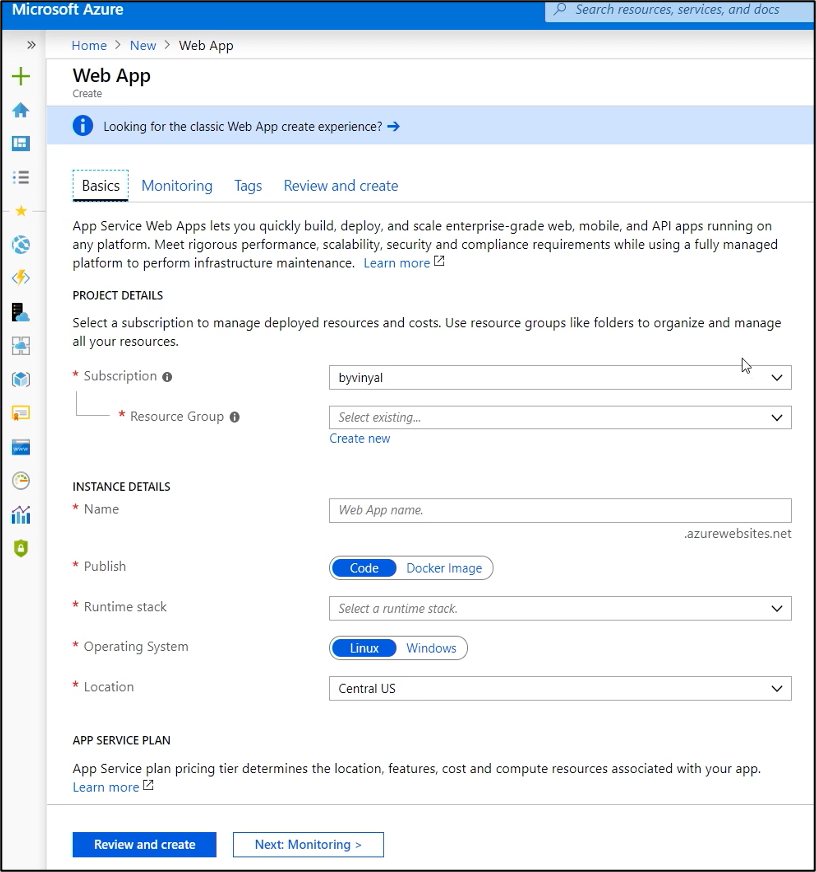Open the Runtime stack dropdown
This screenshot has width=816, height=872.
(559, 608)
